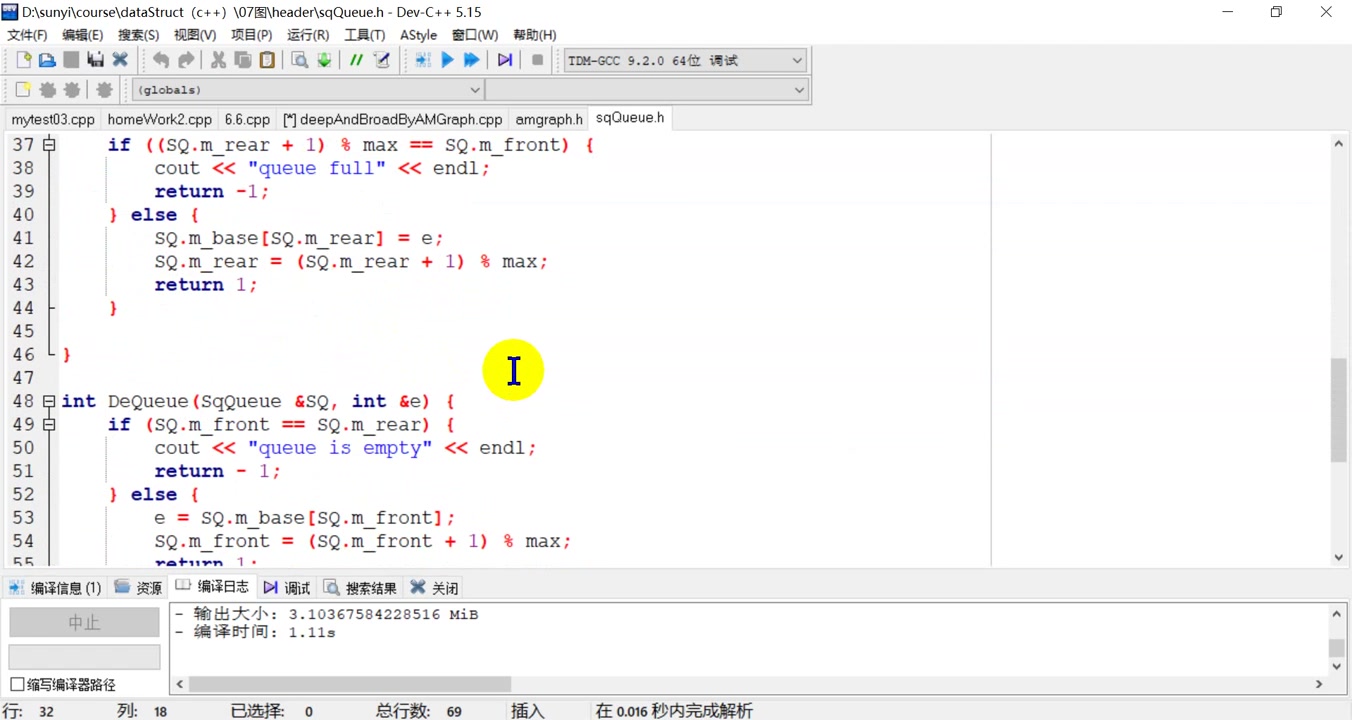The width and height of the screenshot is (1352, 720).
Task: Open the empty member function dropdown
Action: click(x=647, y=90)
